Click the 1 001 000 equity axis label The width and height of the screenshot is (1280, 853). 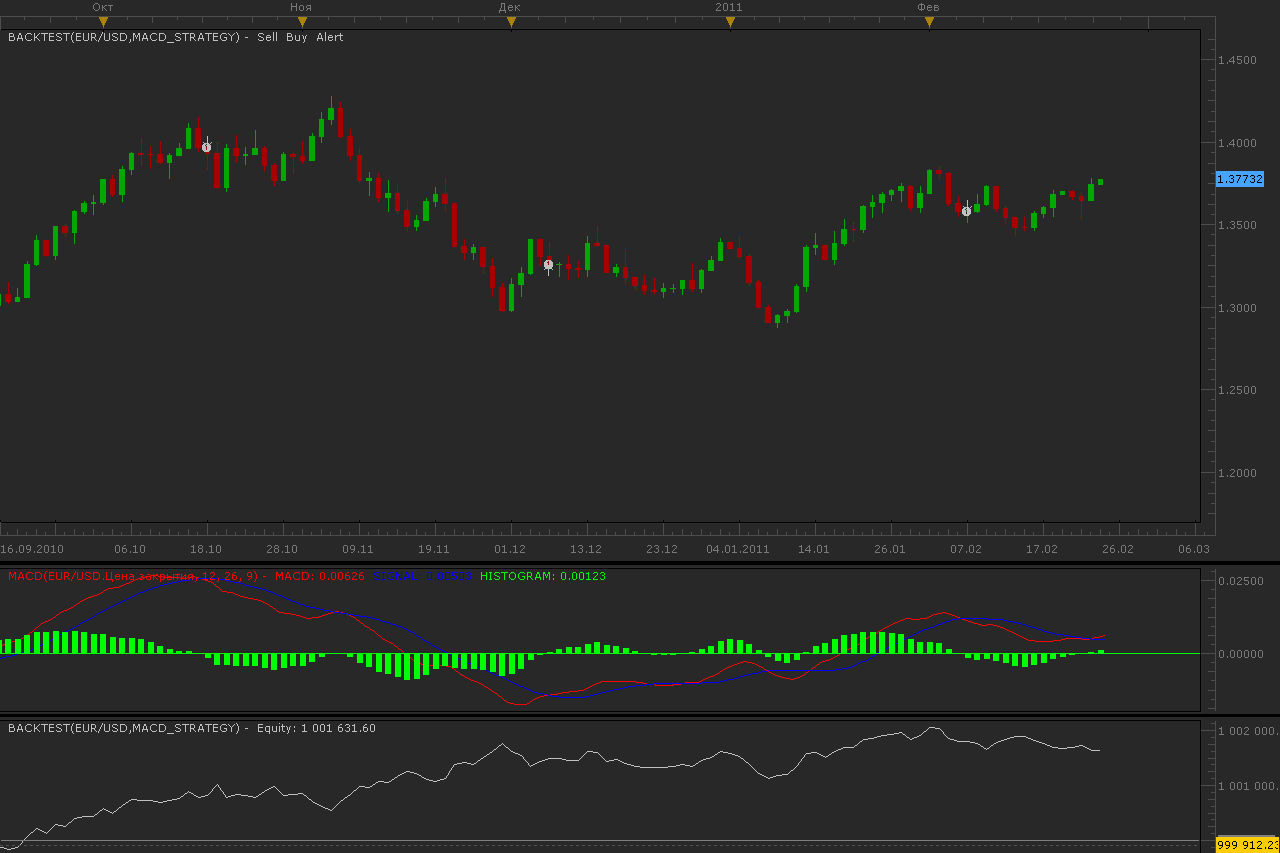click(x=1246, y=786)
